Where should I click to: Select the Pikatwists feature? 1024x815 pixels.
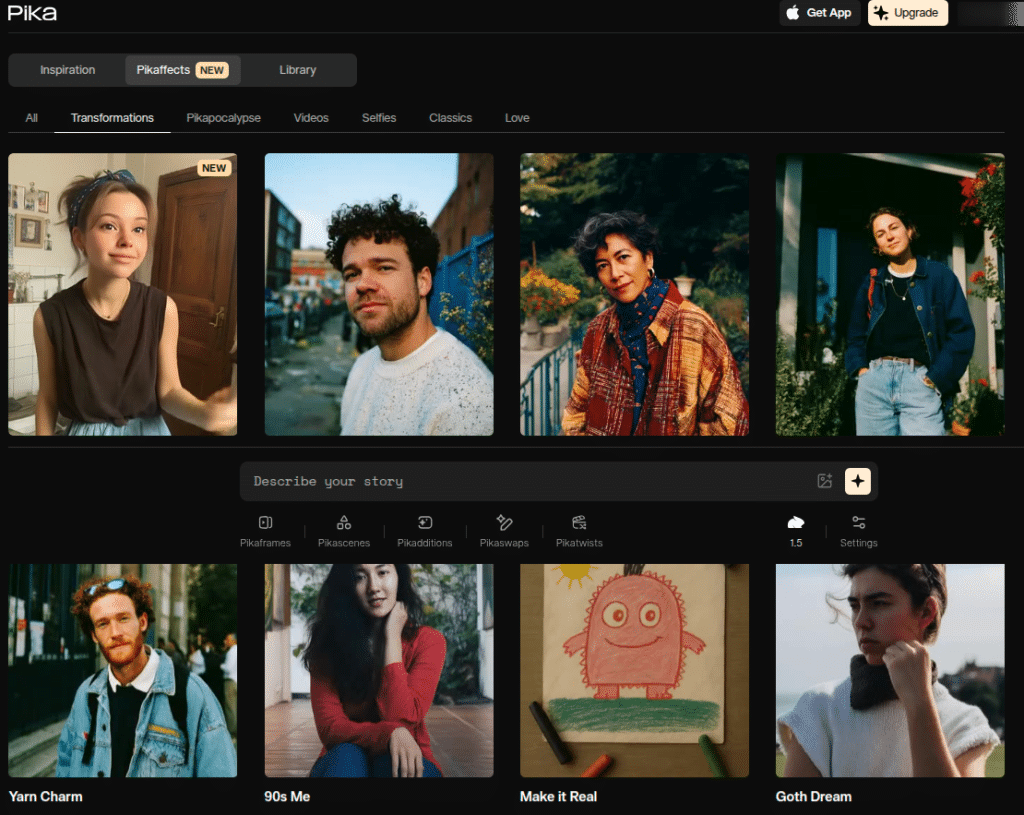pyautogui.click(x=579, y=530)
